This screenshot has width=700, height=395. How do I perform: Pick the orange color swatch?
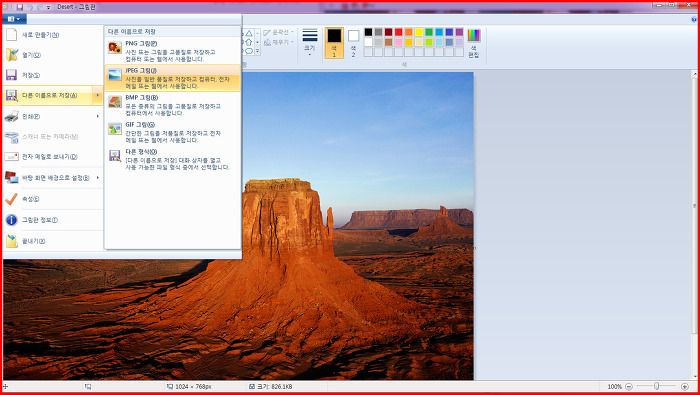pyautogui.click(x=409, y=32)
